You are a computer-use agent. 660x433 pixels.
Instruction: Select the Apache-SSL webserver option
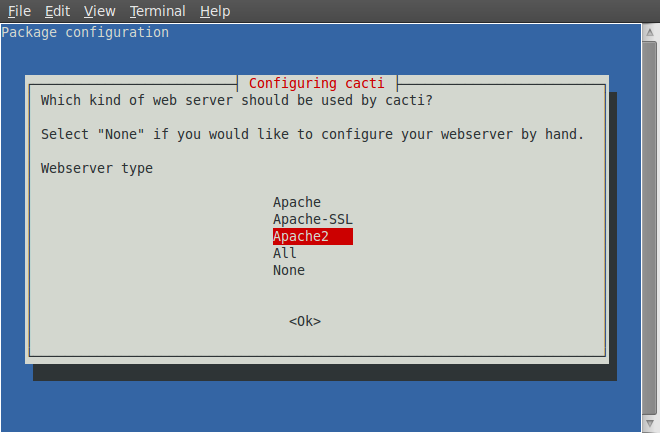[313, 219]
